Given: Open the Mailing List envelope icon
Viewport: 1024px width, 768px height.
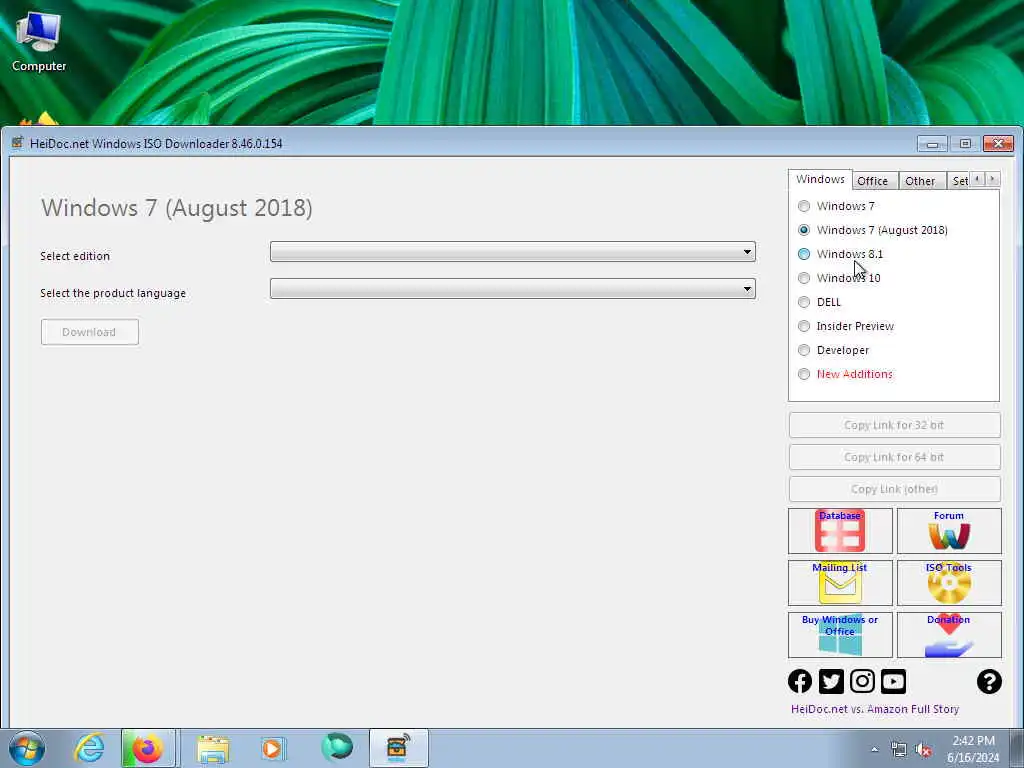Looking at the screenshot, I should click(840, 583).
